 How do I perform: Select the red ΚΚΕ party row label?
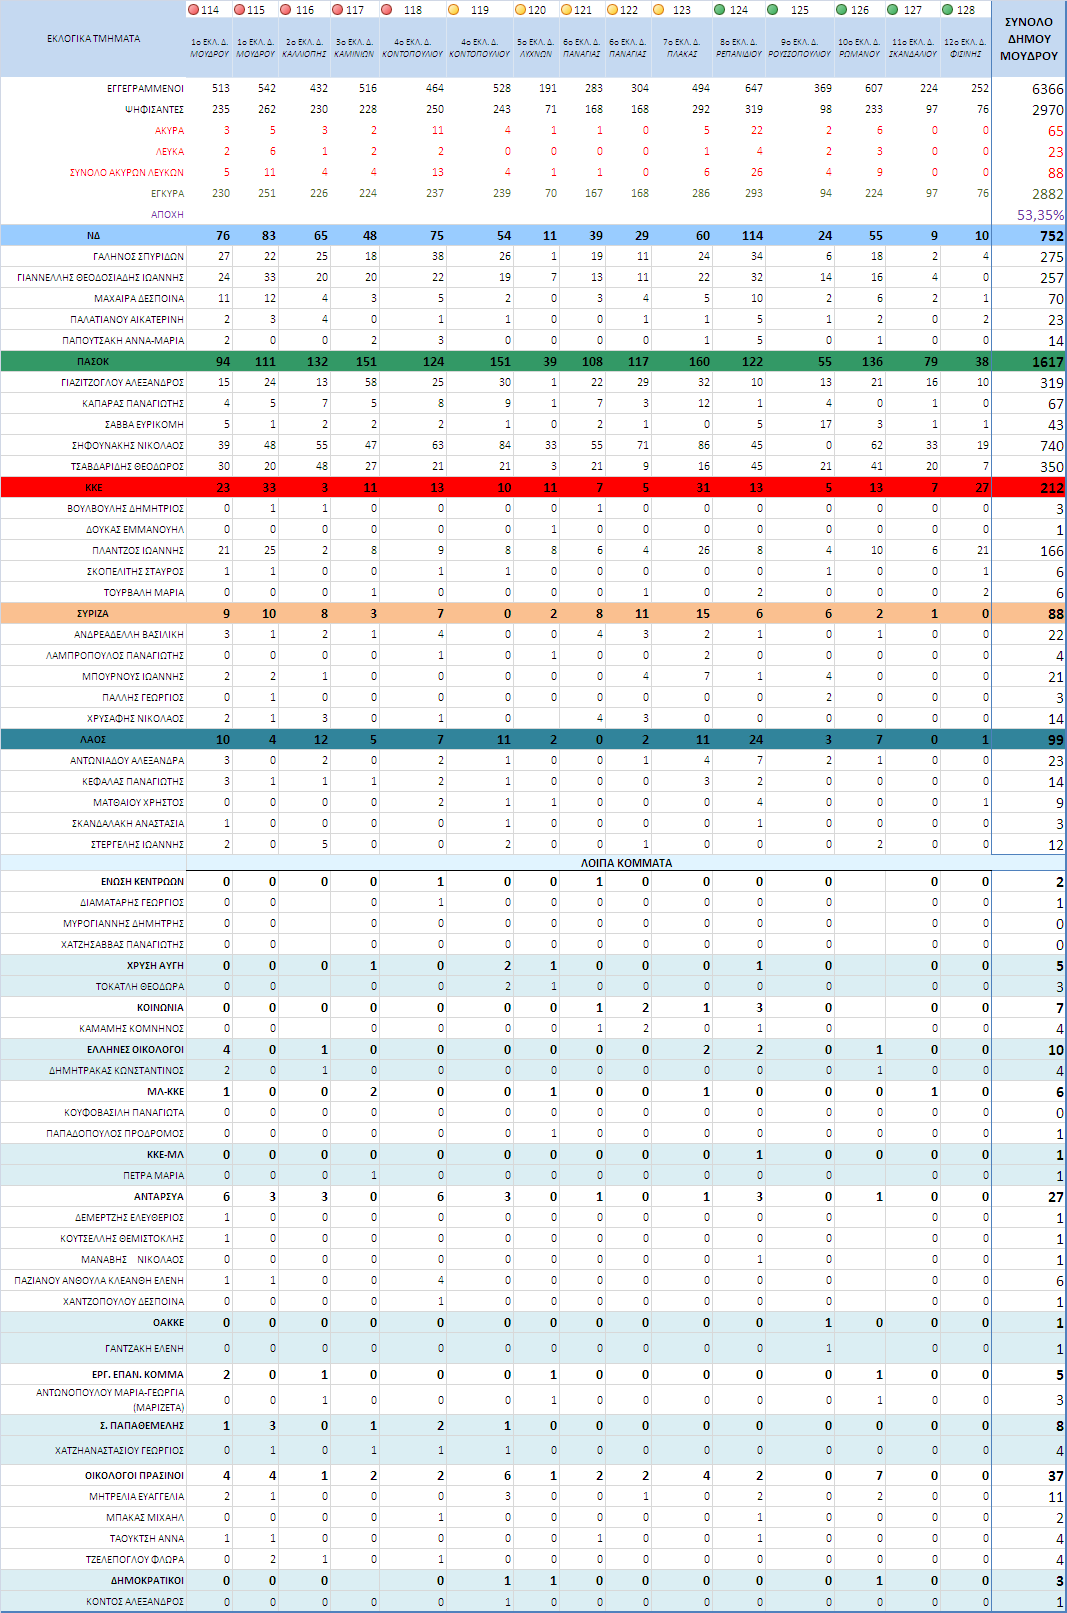93,487
